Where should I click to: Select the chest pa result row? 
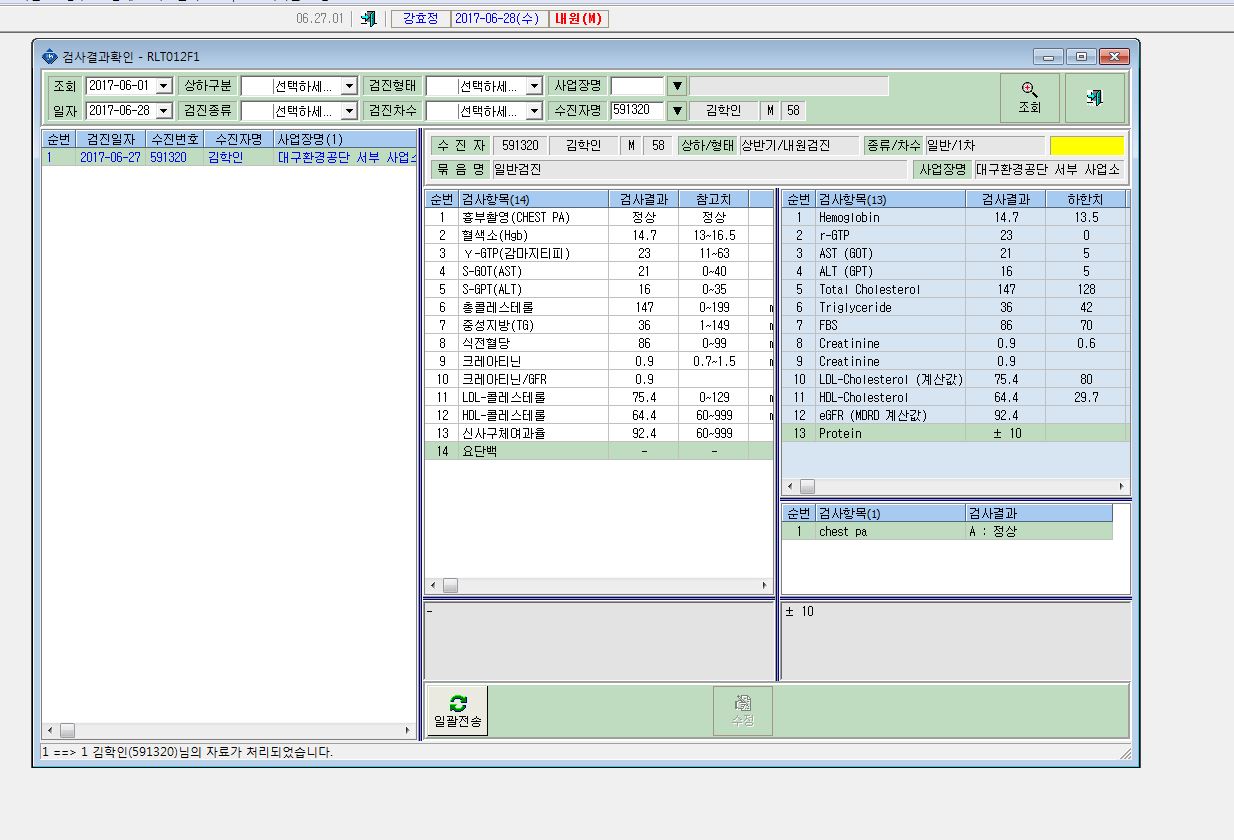click(x=947, y=531)
